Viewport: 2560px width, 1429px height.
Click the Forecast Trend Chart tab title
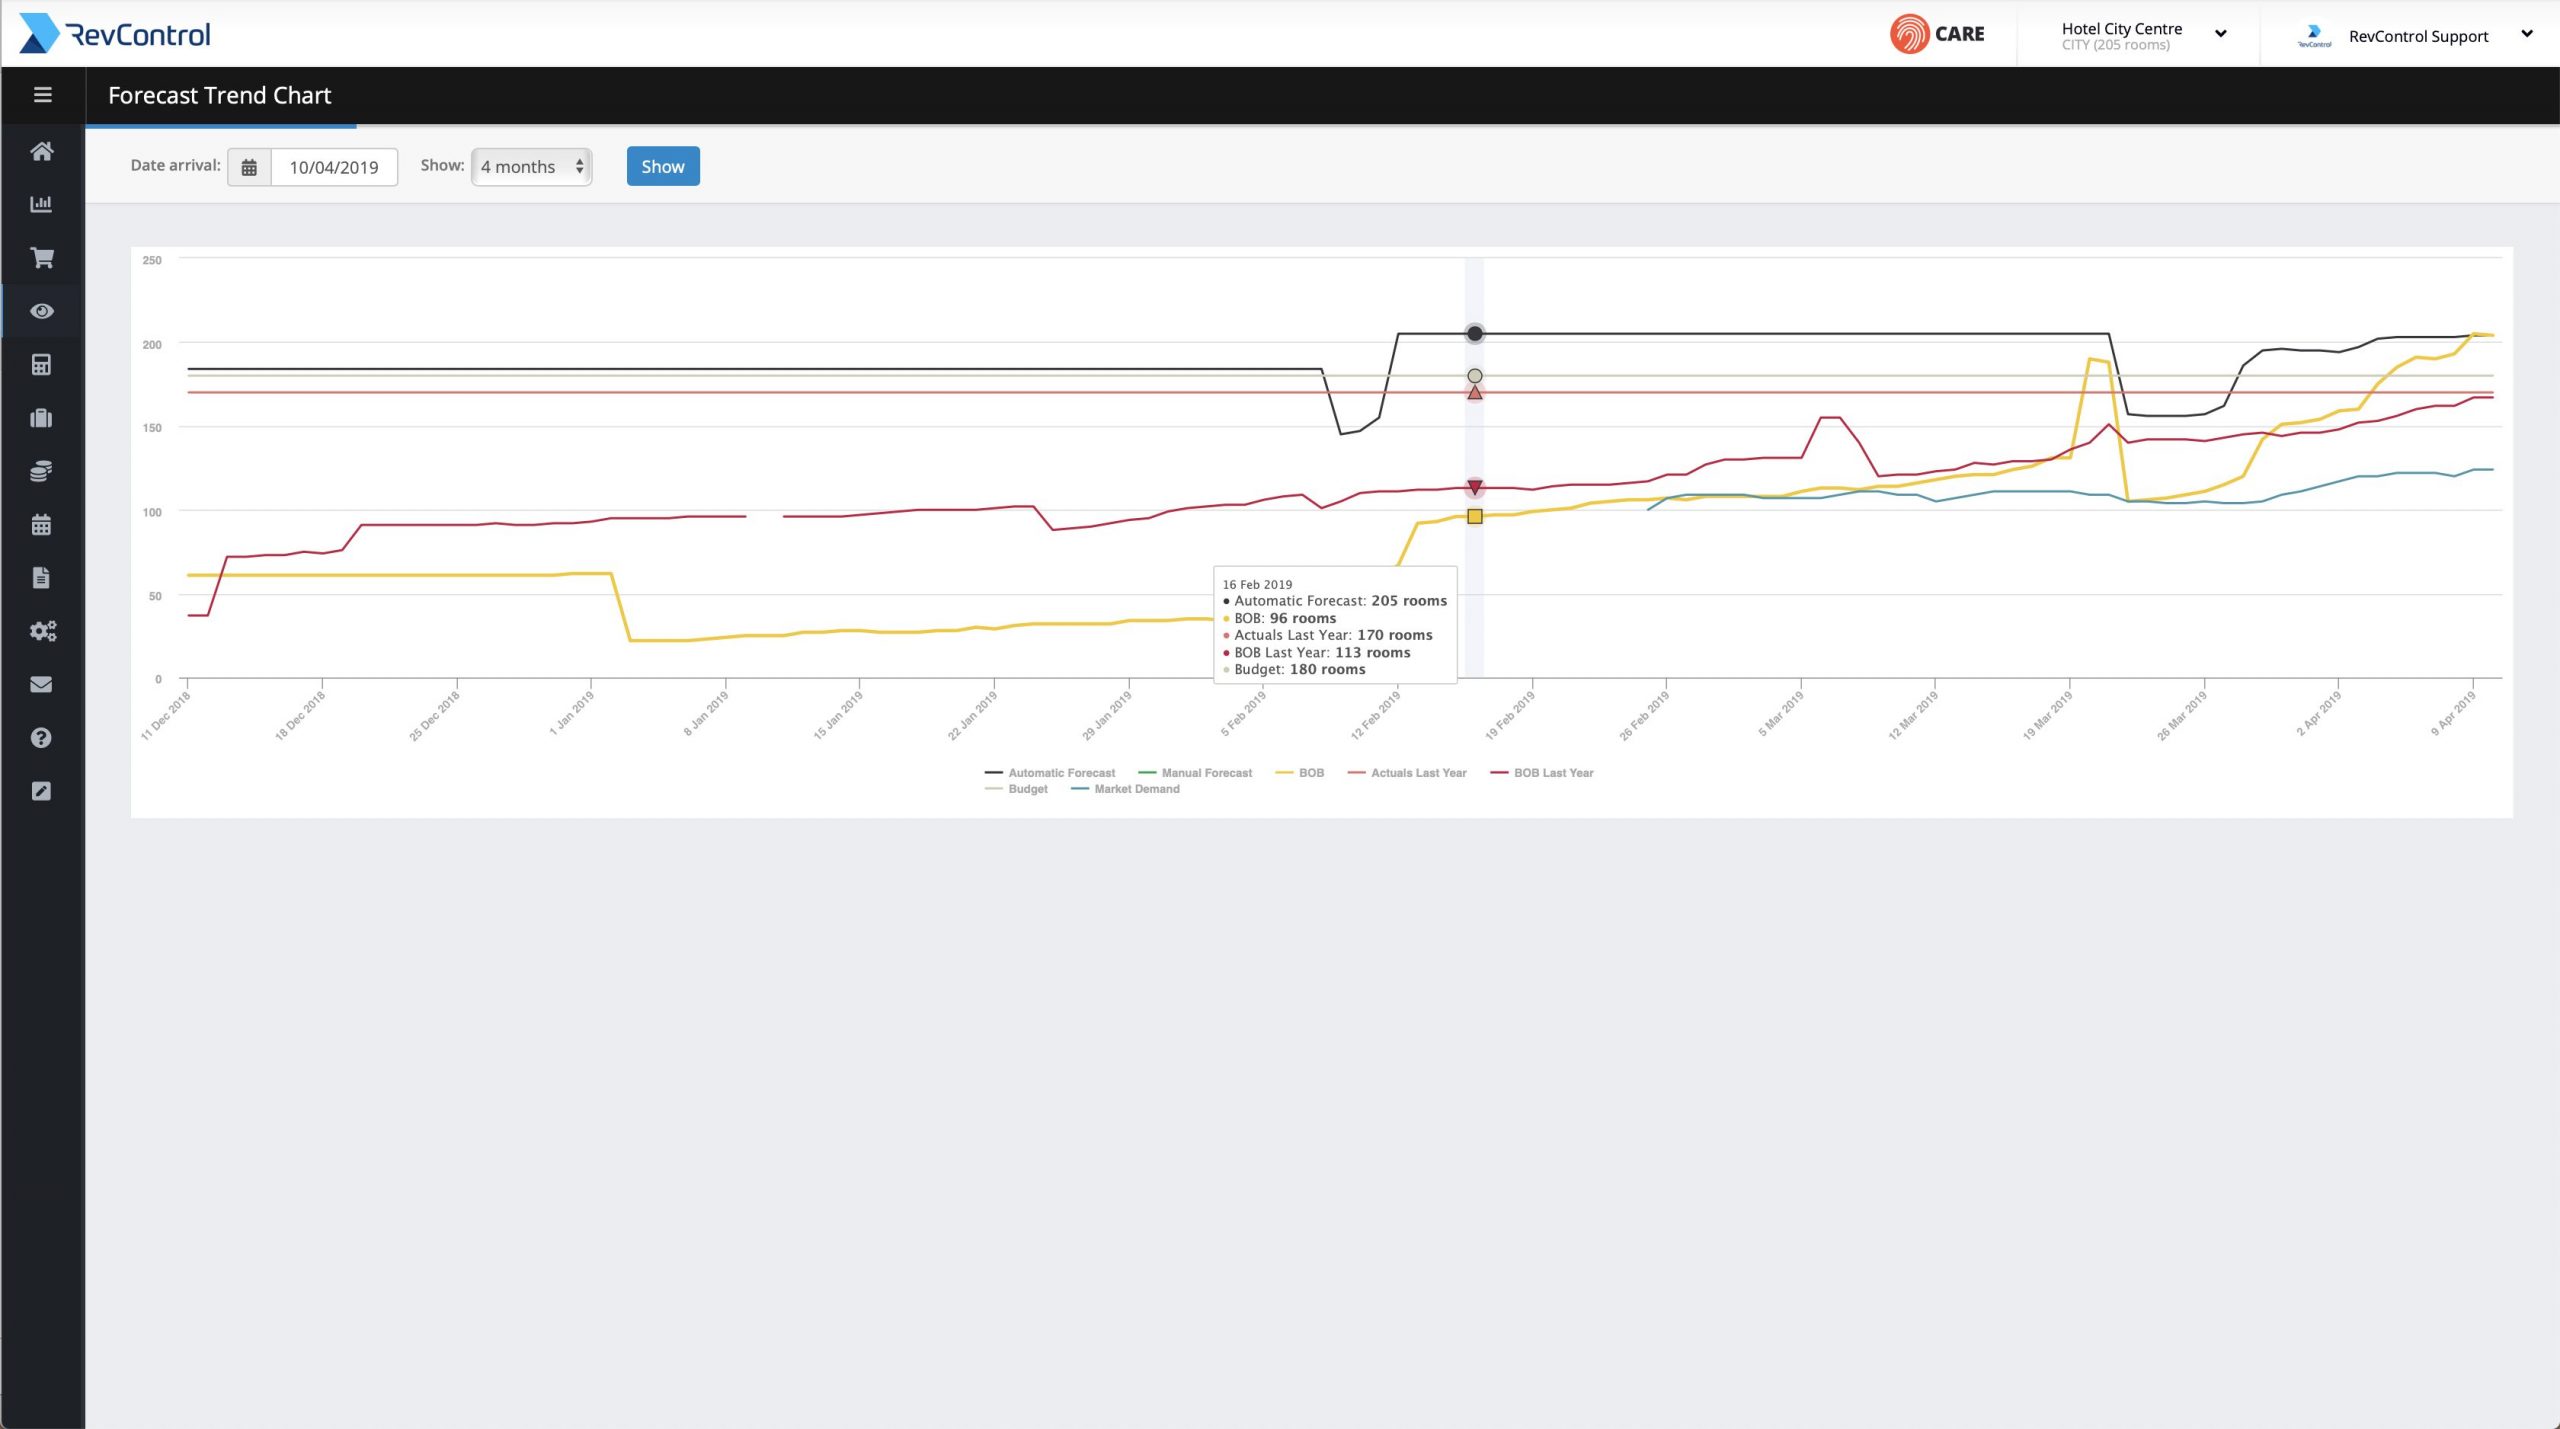tap(219, 95)
